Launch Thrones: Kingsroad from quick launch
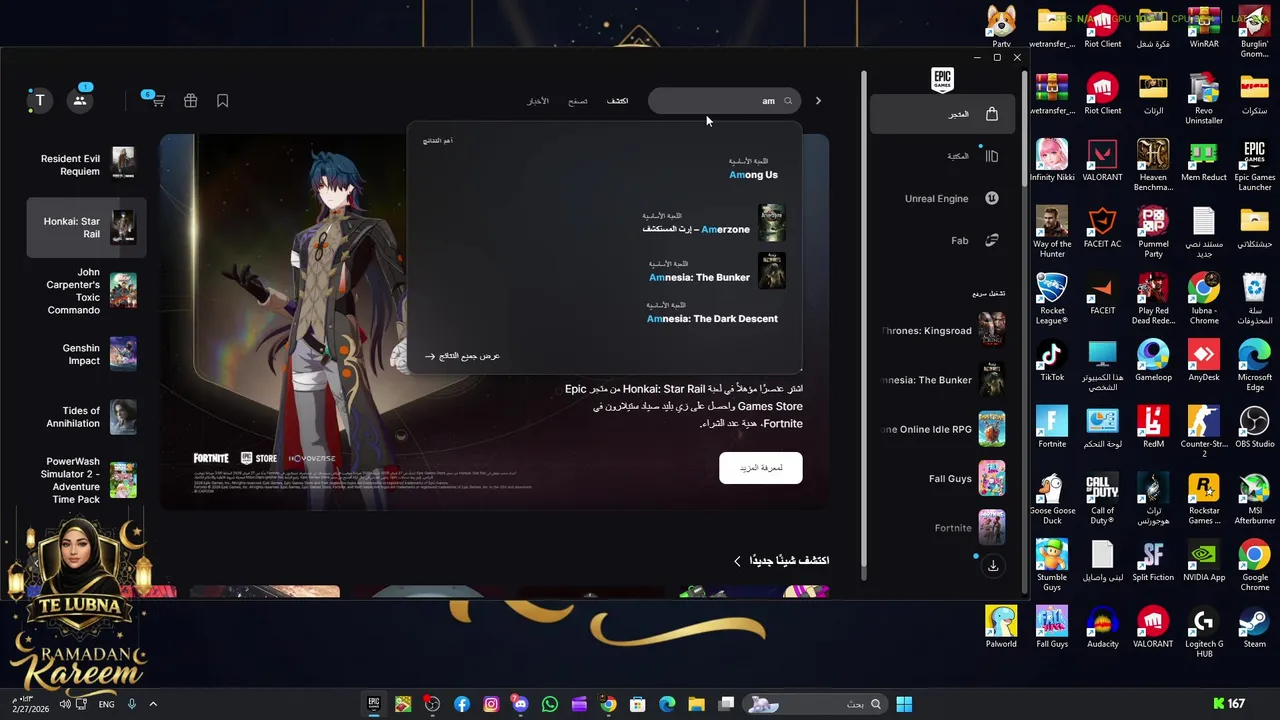Viewport: 1280px width, 720px height. (942, 330)
